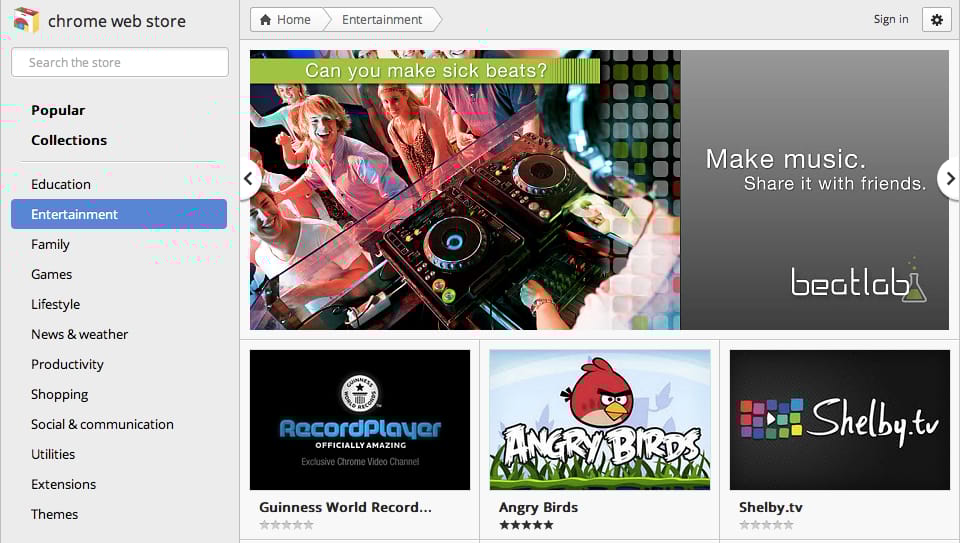Select the Shopping category
This screenshot has height=543, width=962.
tap(60, 395)
